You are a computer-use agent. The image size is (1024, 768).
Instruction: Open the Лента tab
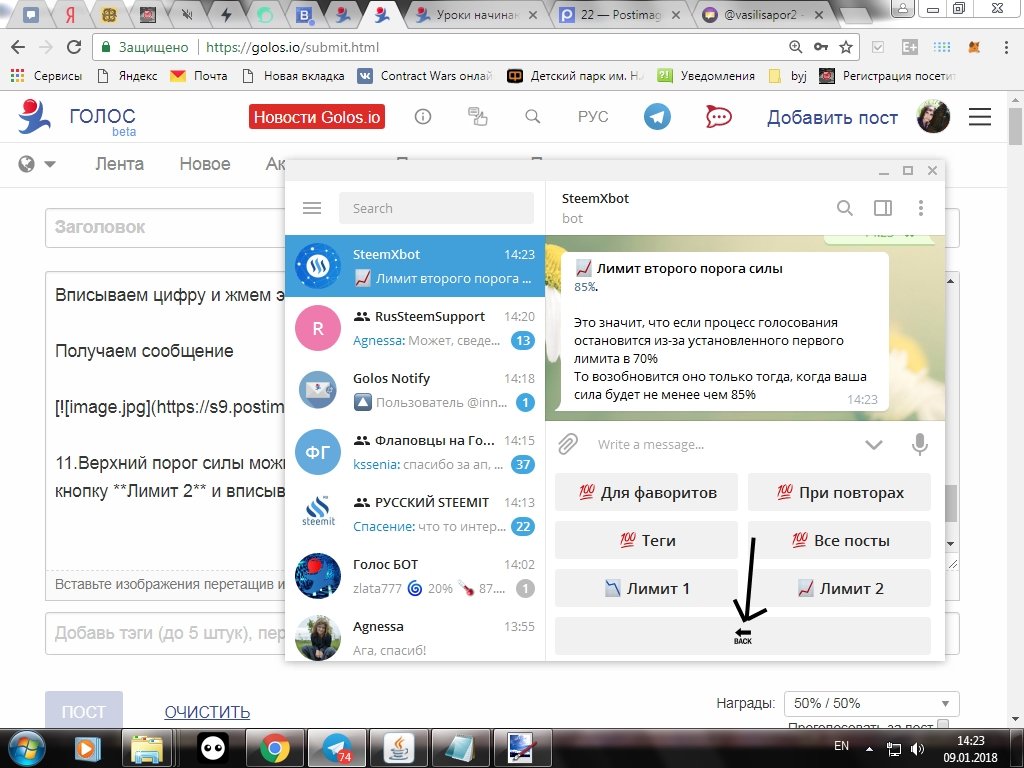pyautogui.click(x=120, y=164)
